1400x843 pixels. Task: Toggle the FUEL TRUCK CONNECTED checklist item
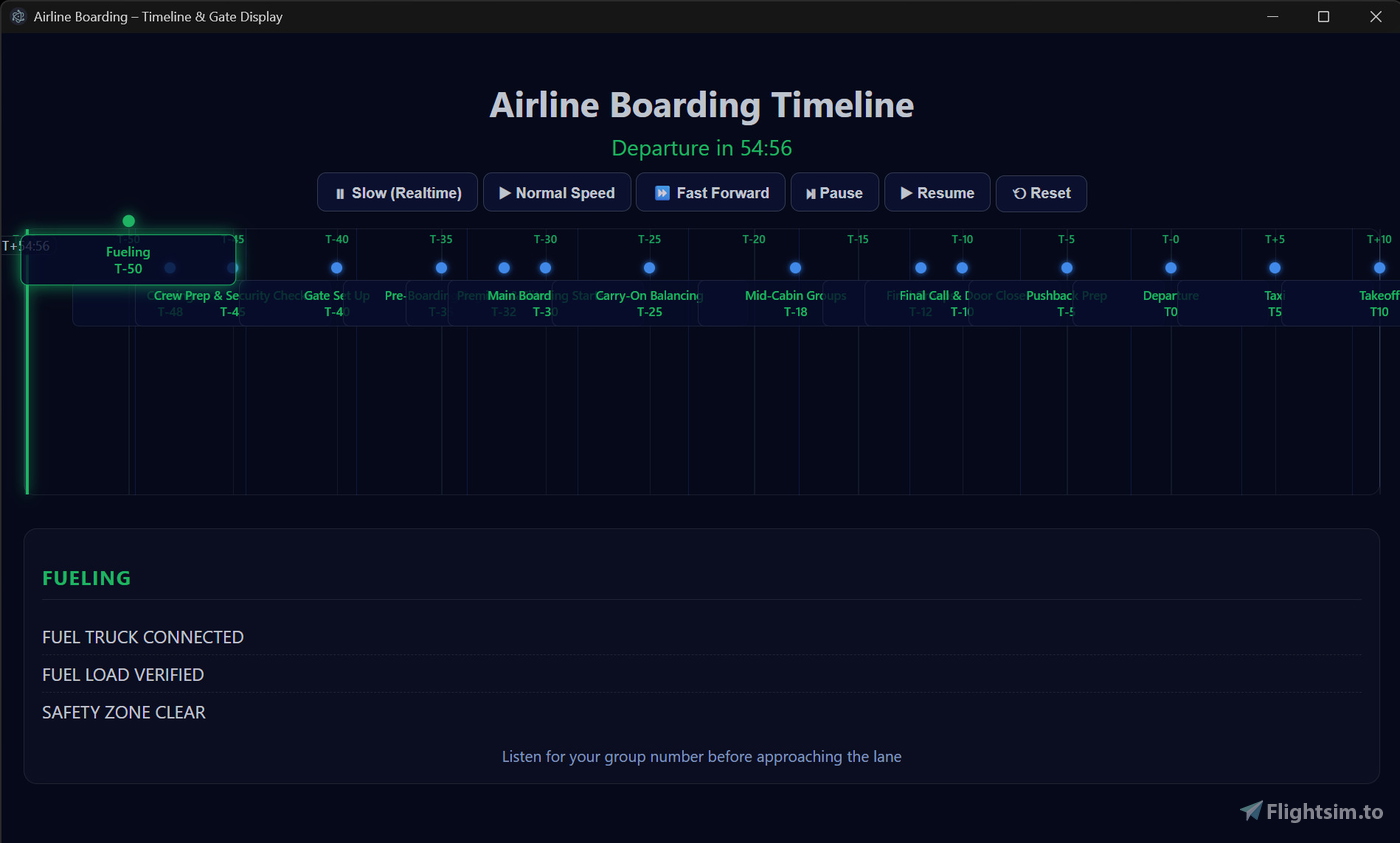[x=142, y=637]
